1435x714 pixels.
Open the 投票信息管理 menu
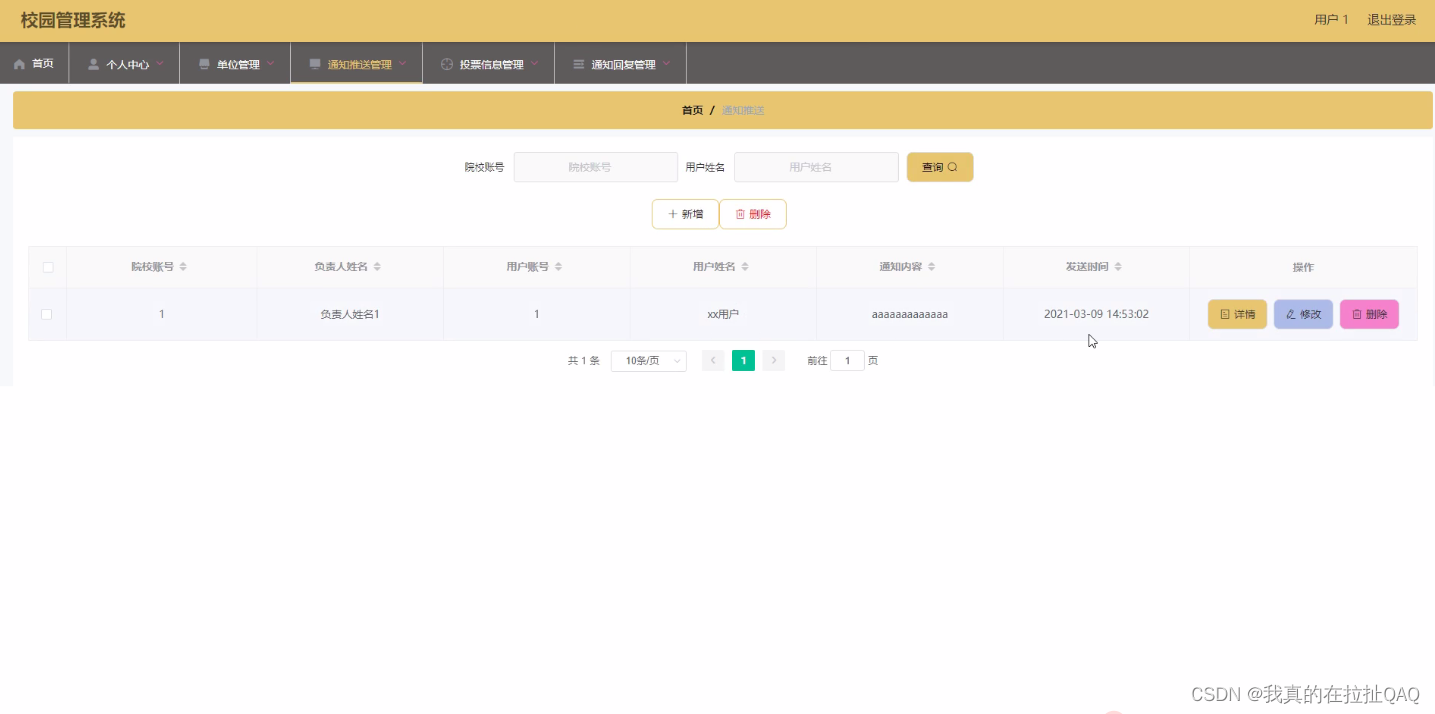coord(489,64)
